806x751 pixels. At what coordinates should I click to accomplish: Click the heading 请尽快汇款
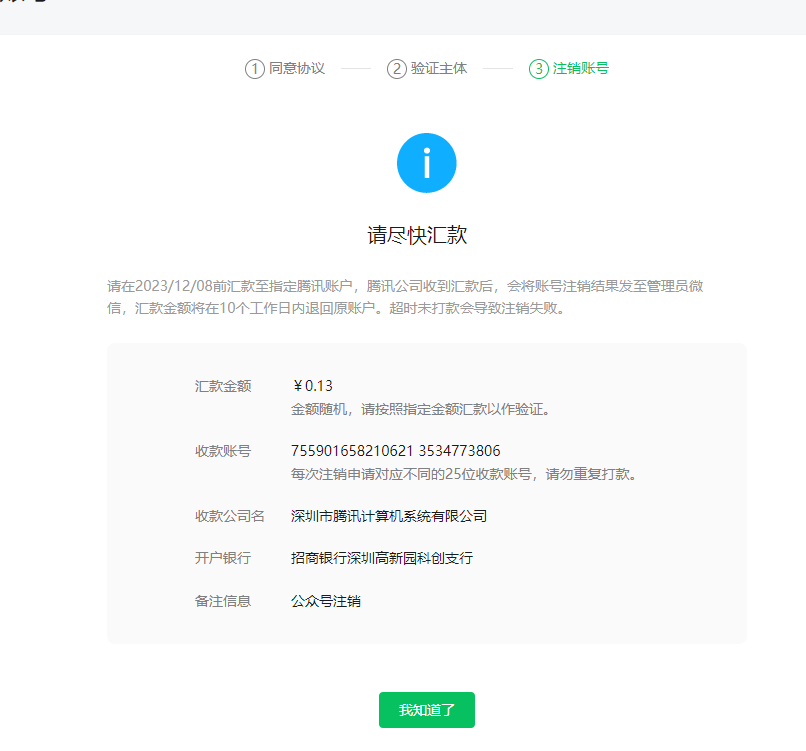click(x=417, y=235)
